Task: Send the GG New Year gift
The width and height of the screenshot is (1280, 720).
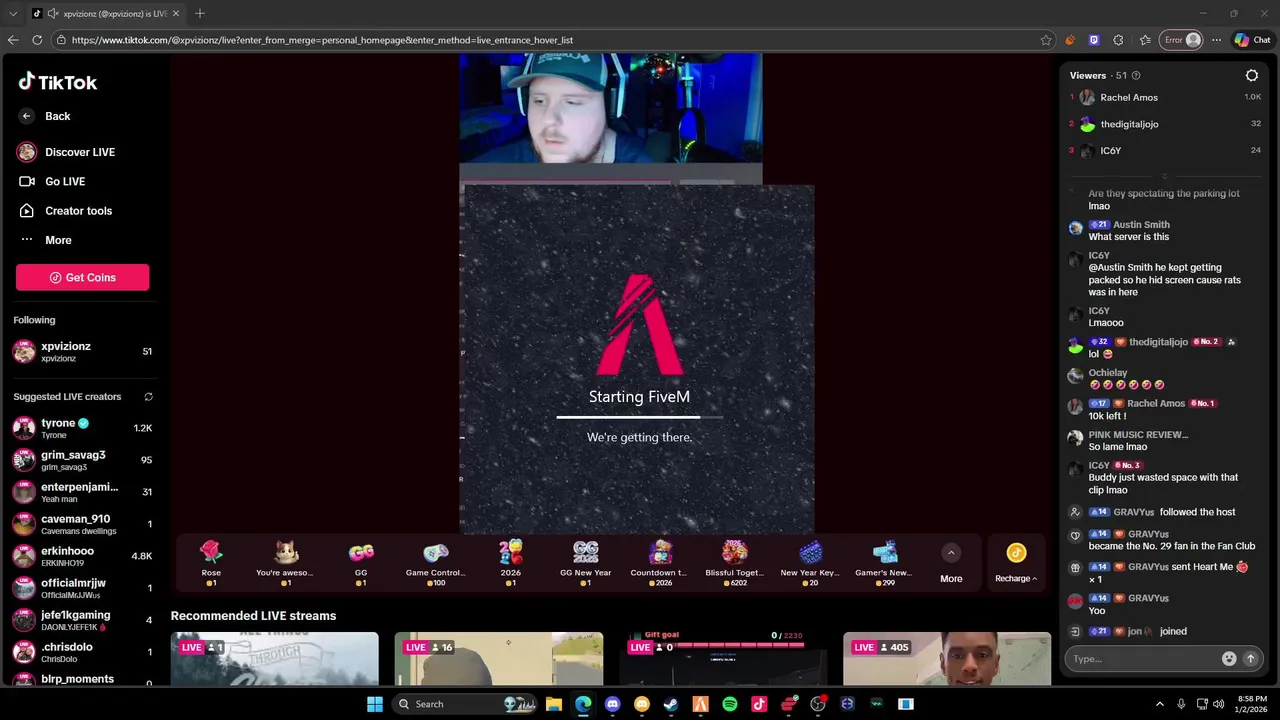Action: pyautogui.click(x=586, y=563)
